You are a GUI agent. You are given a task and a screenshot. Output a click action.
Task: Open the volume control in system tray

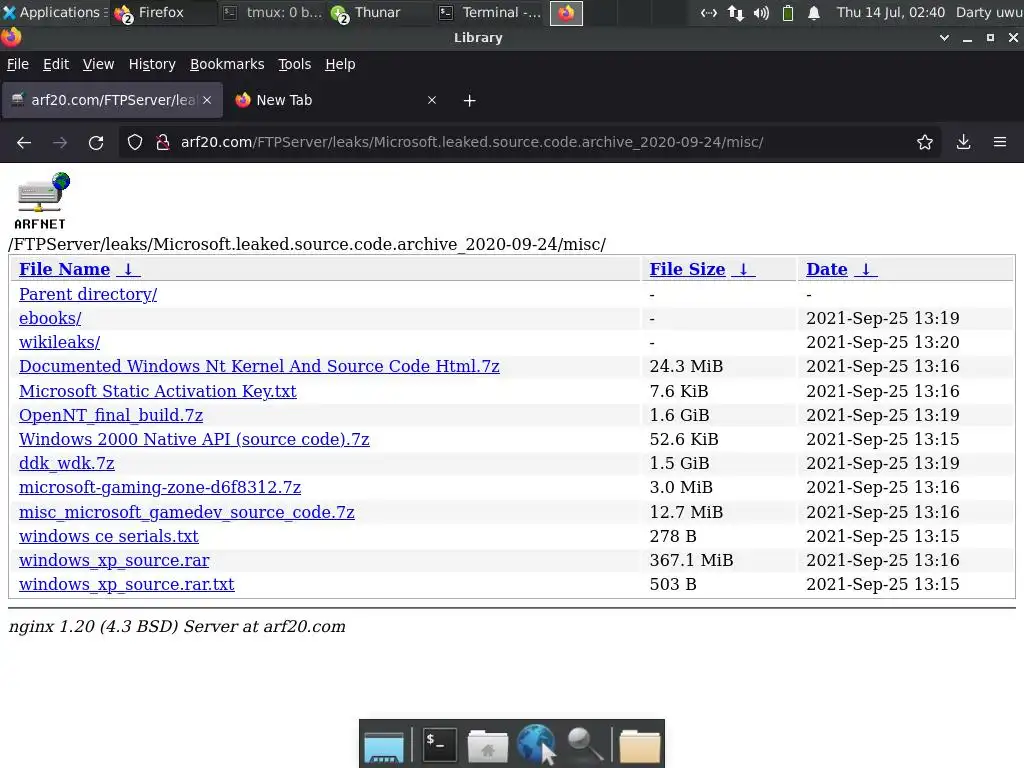tap(761, 13)
